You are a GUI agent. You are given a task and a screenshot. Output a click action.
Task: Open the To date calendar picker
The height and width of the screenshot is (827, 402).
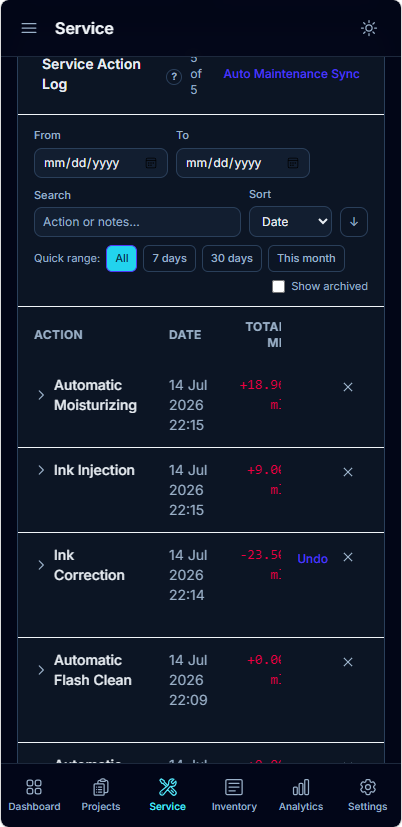(x=293, y=163)
